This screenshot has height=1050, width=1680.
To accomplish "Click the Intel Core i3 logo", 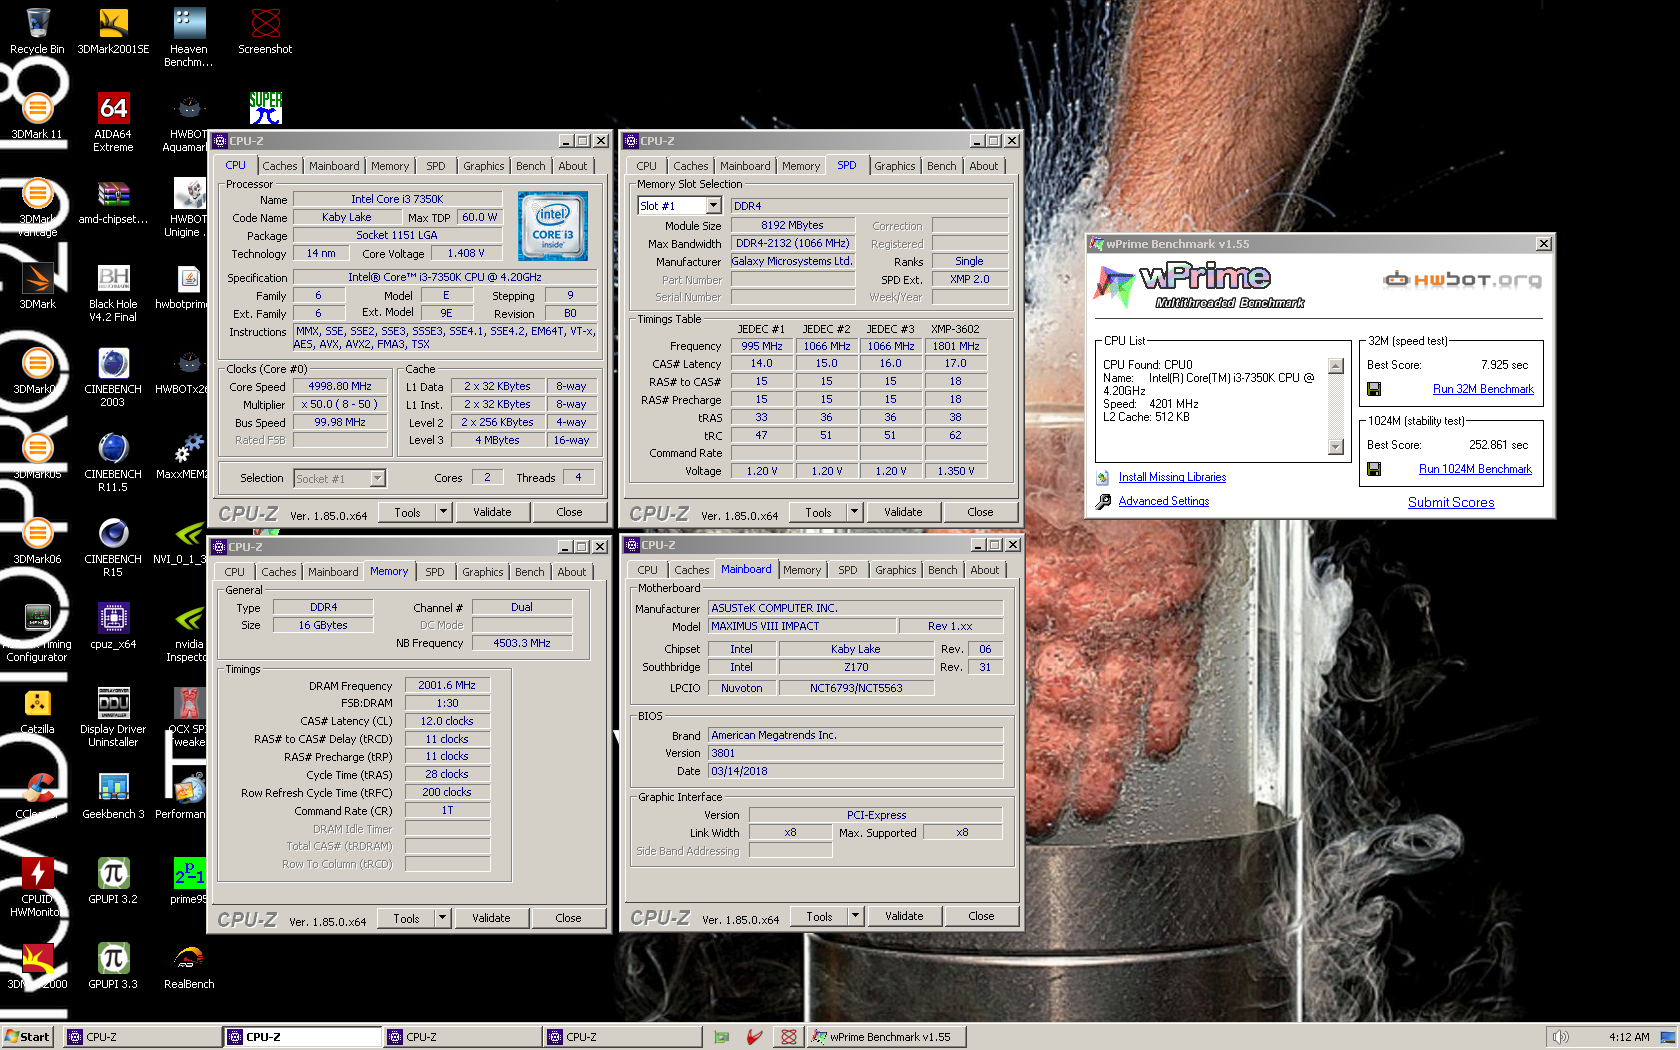I will (553, 227).
